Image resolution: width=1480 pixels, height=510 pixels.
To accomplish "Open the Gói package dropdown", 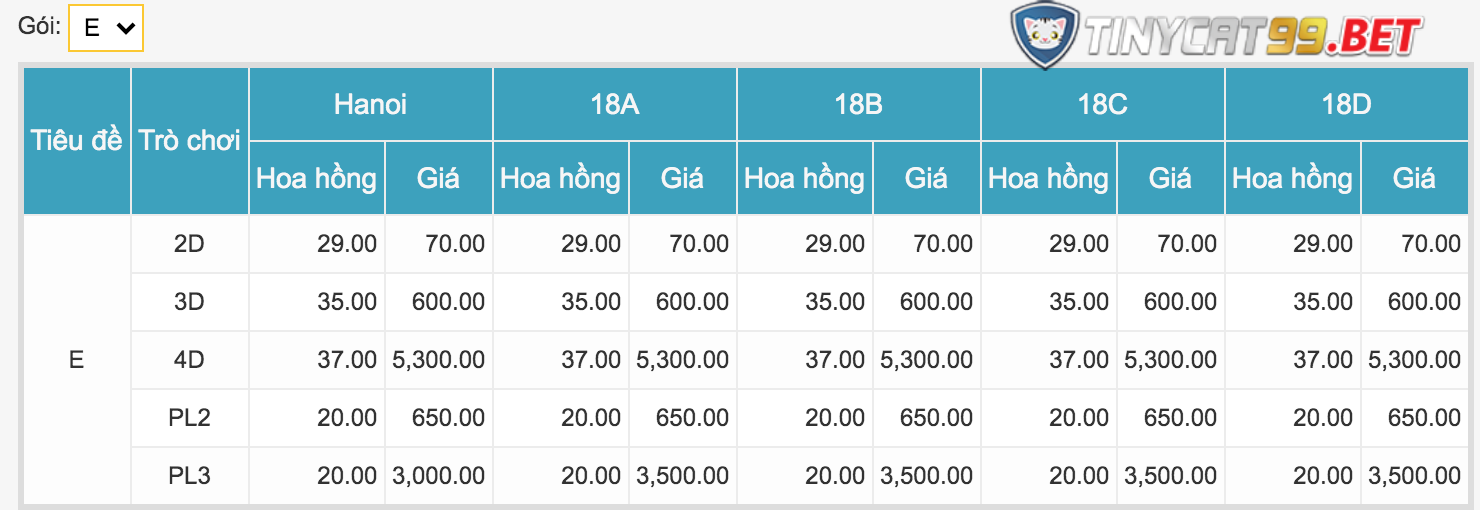I will 106,28.
